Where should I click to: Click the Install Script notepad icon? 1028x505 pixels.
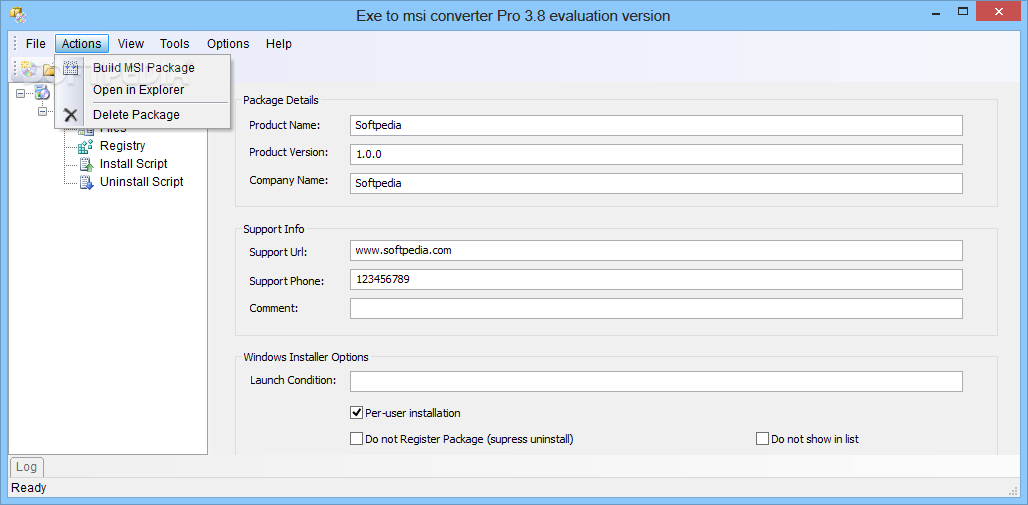click(86, 164)
